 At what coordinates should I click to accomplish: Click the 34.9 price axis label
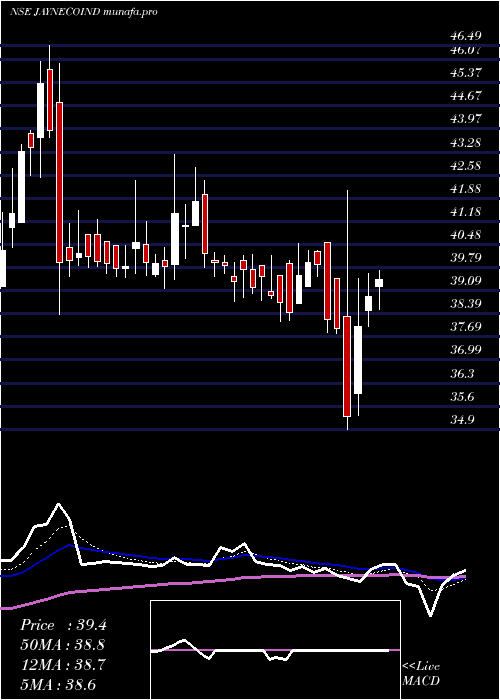point(463,420)
